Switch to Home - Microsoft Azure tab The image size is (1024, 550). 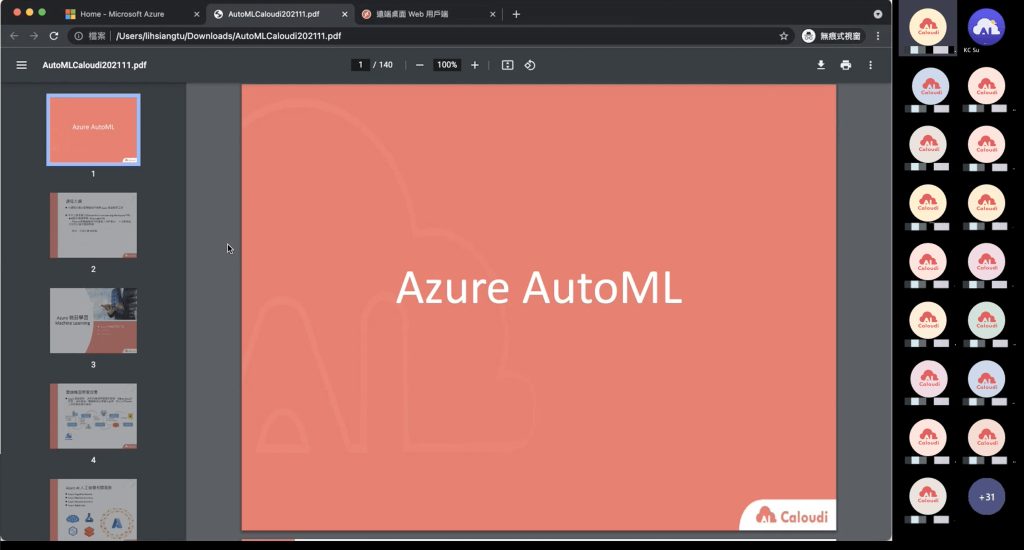[x=121, y=14]
